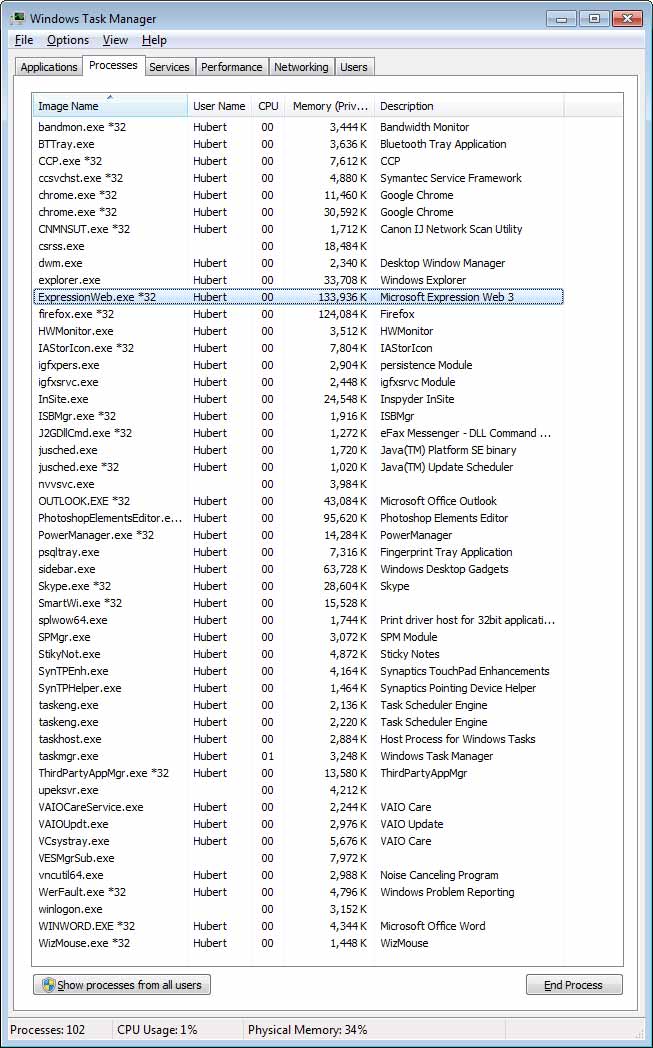Select the VESMgrSub.exe process
Viewport: 653px width, 1048px height.
(x=298, y=858)
